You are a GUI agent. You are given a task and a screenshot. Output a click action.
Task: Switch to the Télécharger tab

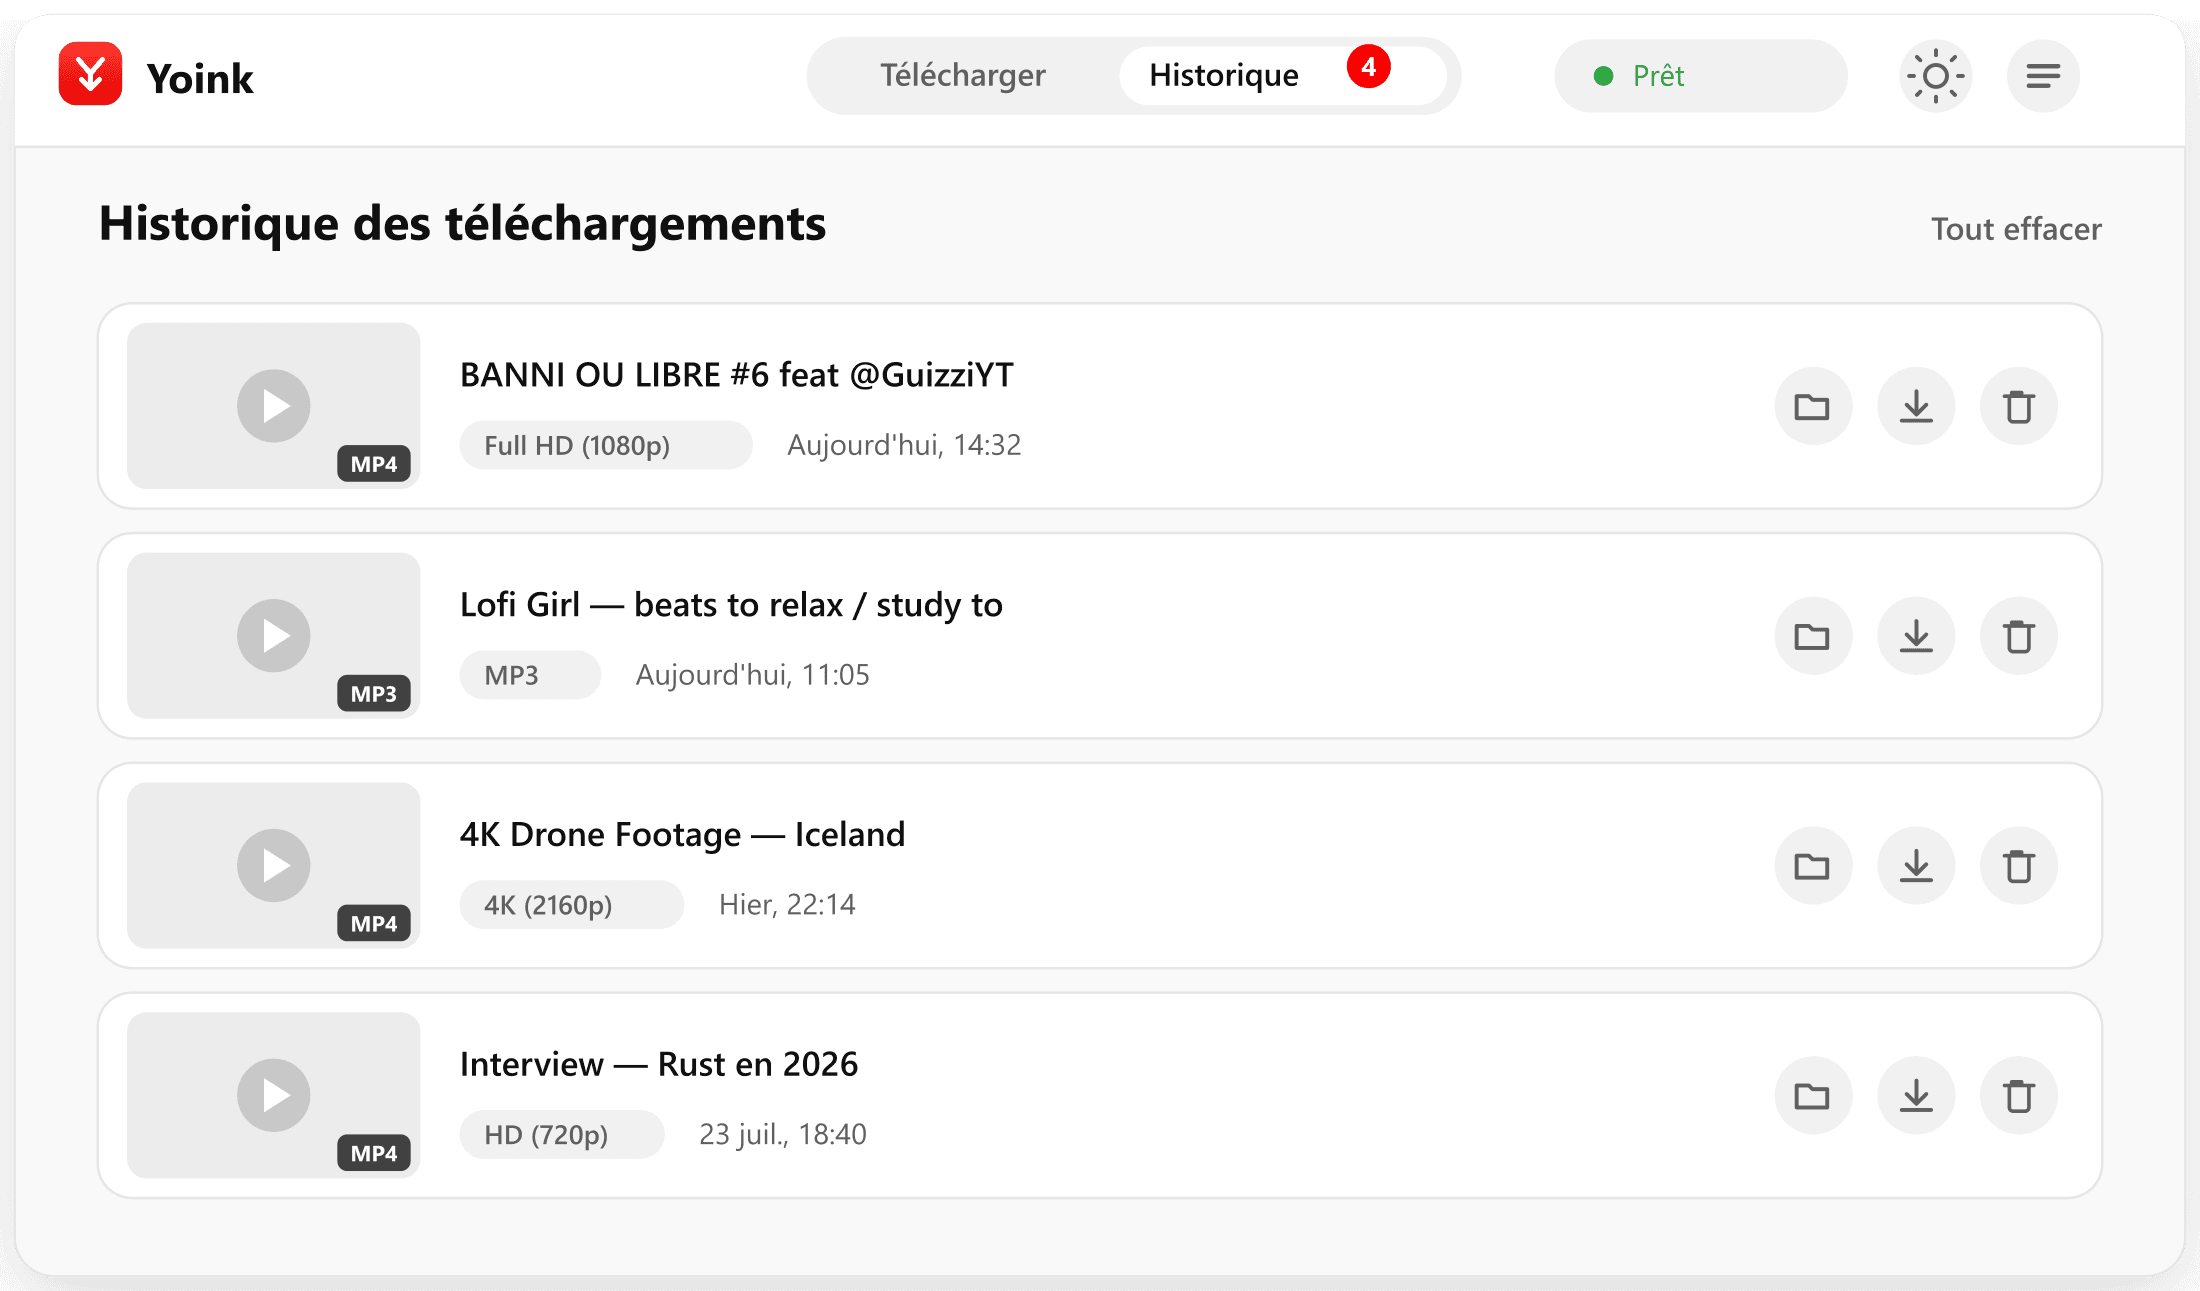pyautogui.click(x=963, y=76)
